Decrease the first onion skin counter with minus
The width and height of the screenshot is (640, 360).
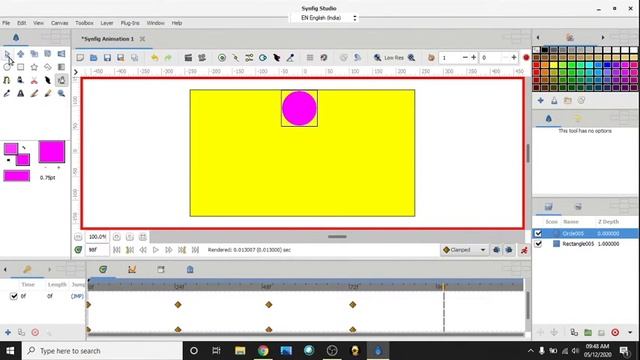[465, 58]
